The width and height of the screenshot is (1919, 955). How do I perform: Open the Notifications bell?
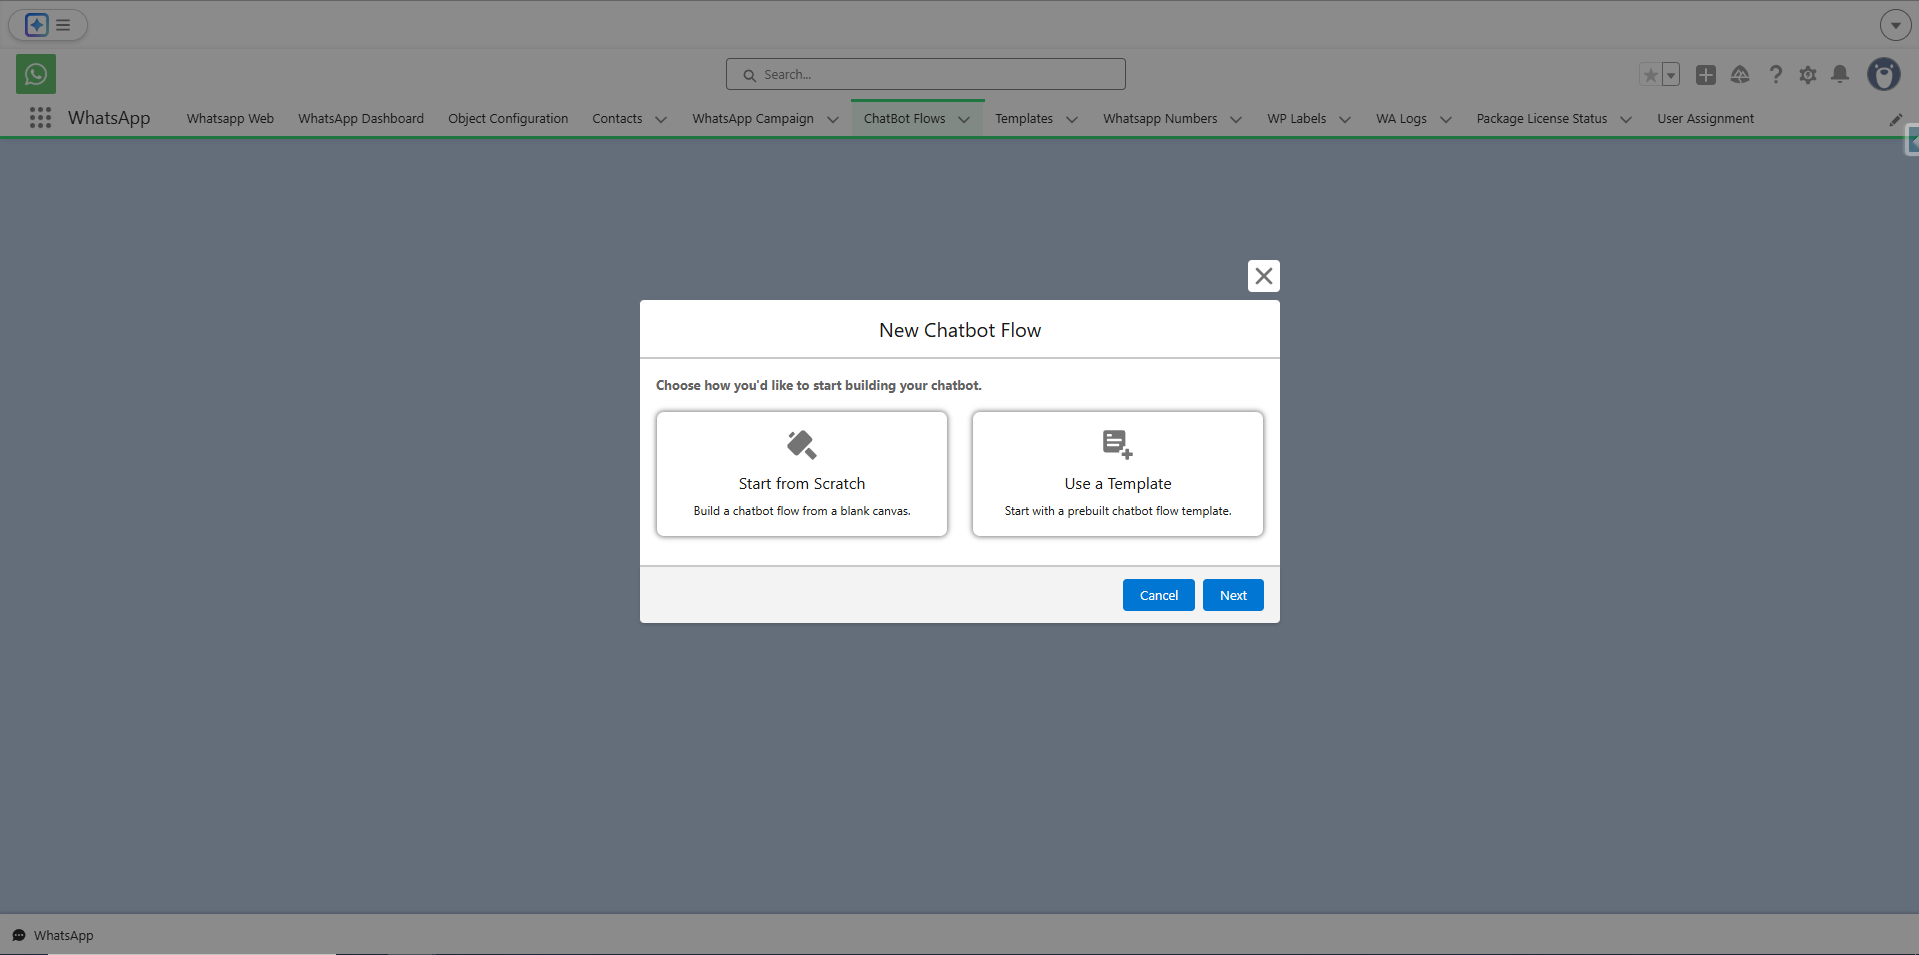pos(1840,74)
